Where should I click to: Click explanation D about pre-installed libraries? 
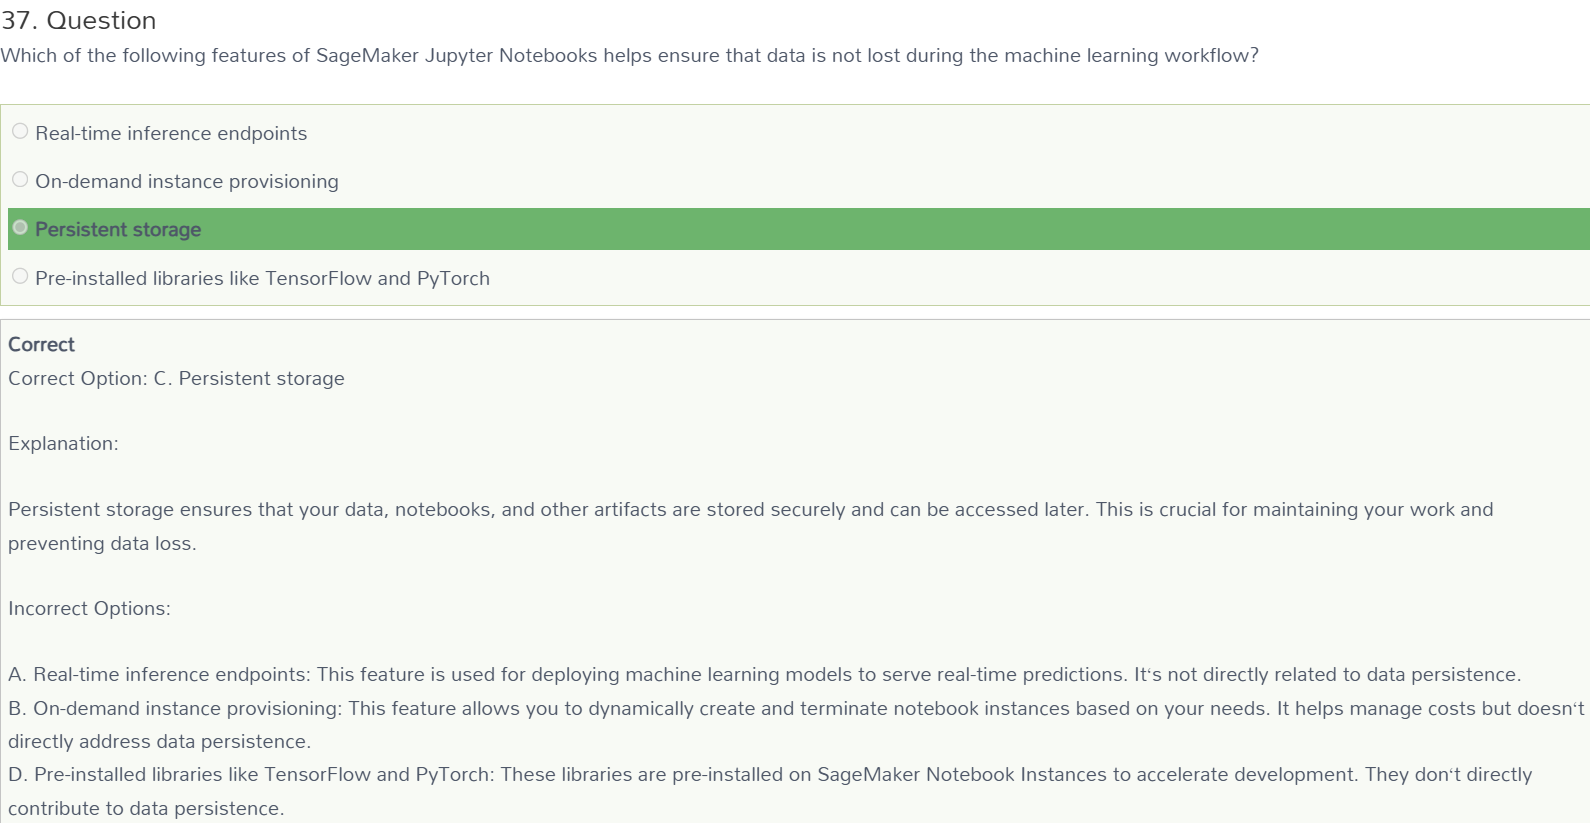pos(770,791)
